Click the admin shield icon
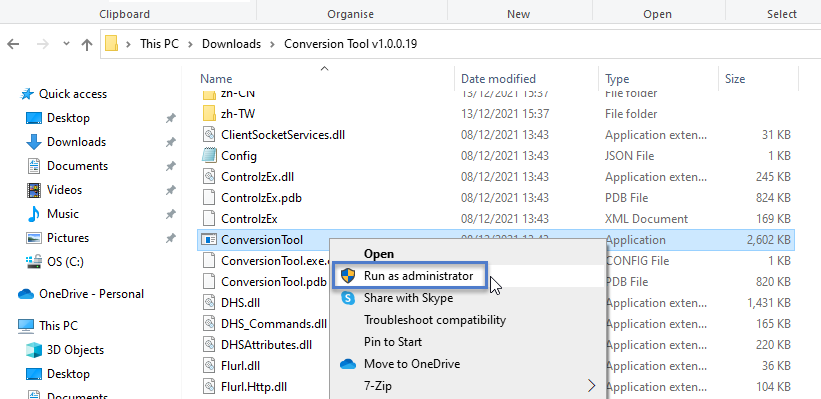 click(348, 275)
